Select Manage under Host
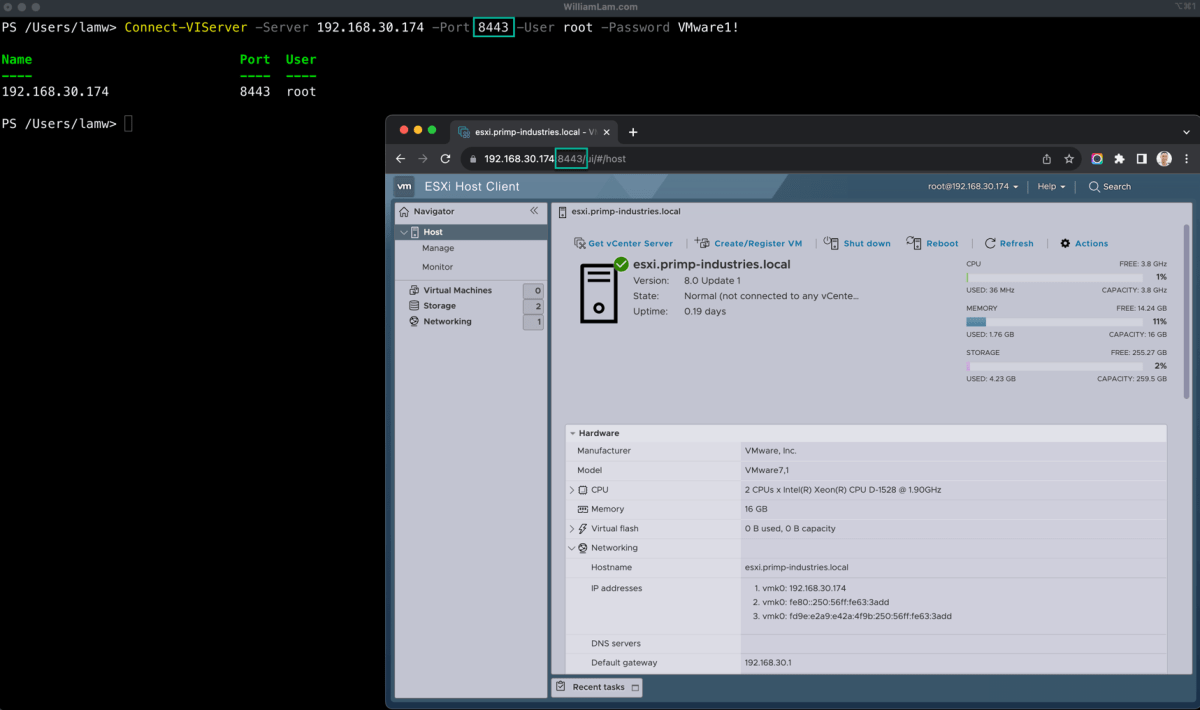Screen dimensions: 1200x710 [438, 248]
